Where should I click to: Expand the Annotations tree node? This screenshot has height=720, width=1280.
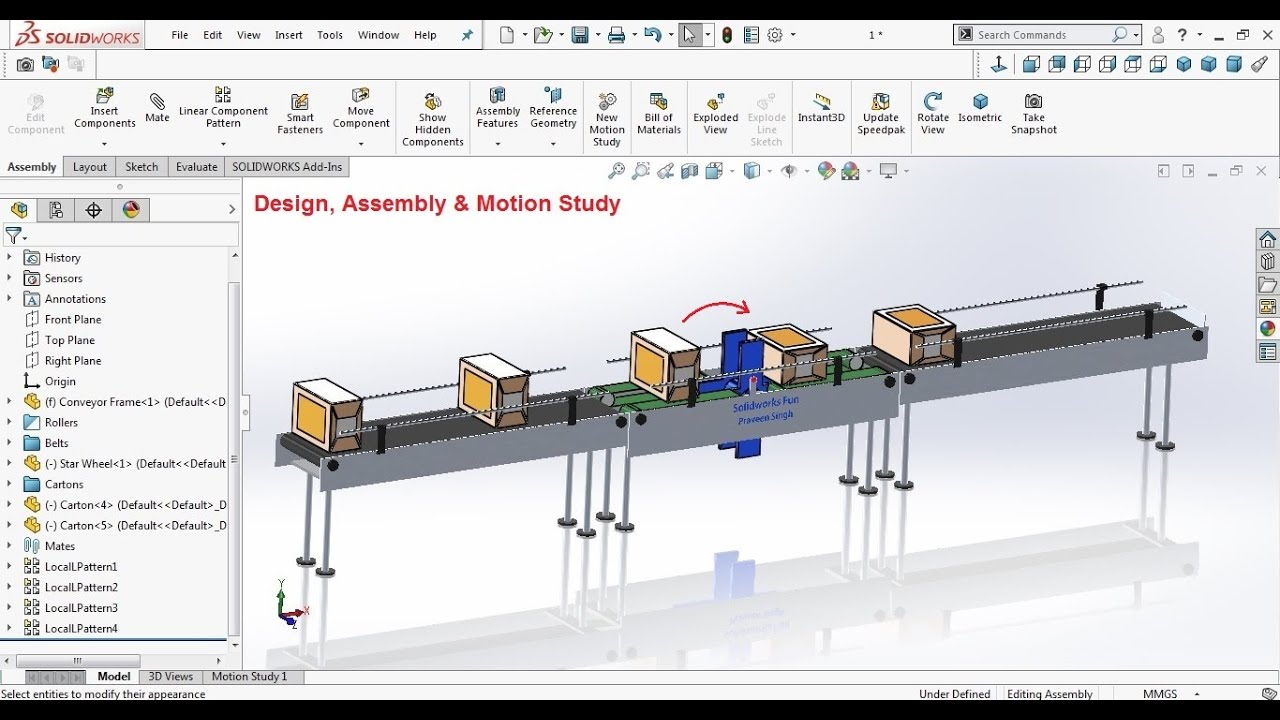click(10, 298)
